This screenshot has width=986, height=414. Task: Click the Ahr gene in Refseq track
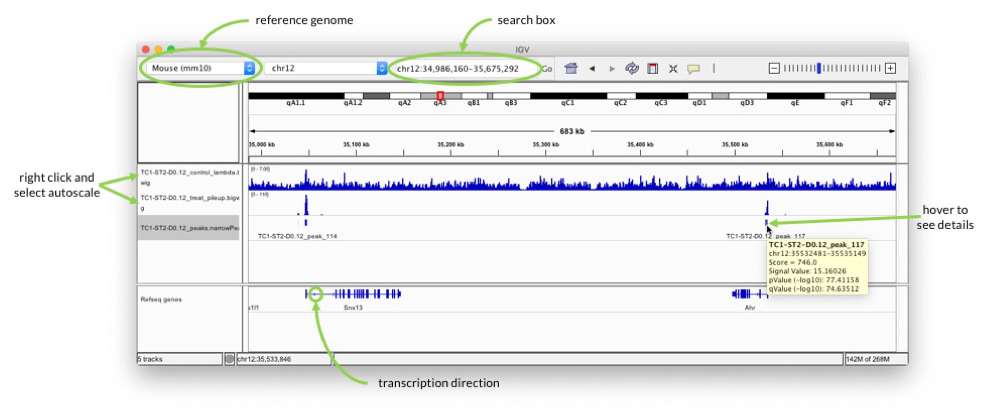[749, 294]
